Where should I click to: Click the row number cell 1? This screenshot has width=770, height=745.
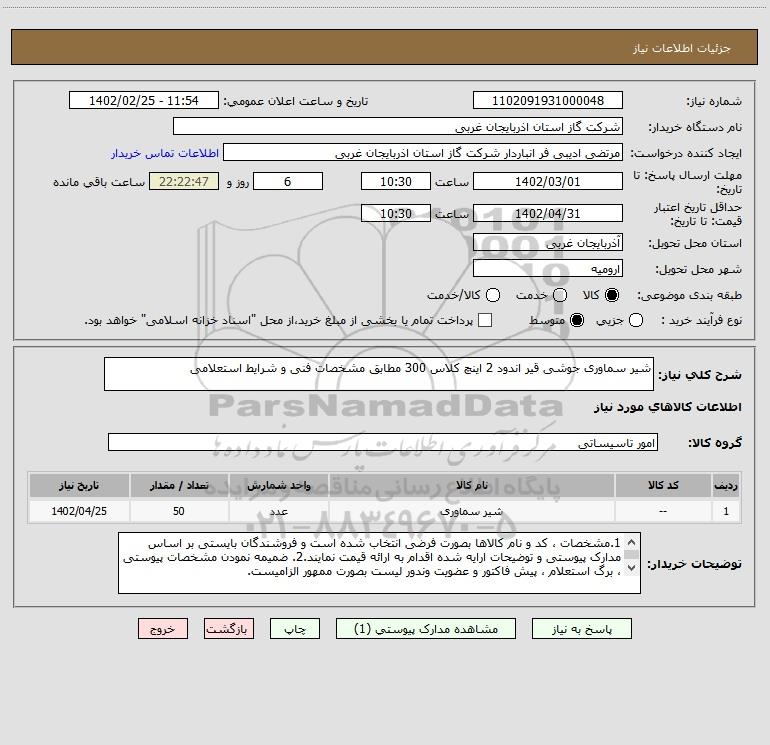pos(726,511)
